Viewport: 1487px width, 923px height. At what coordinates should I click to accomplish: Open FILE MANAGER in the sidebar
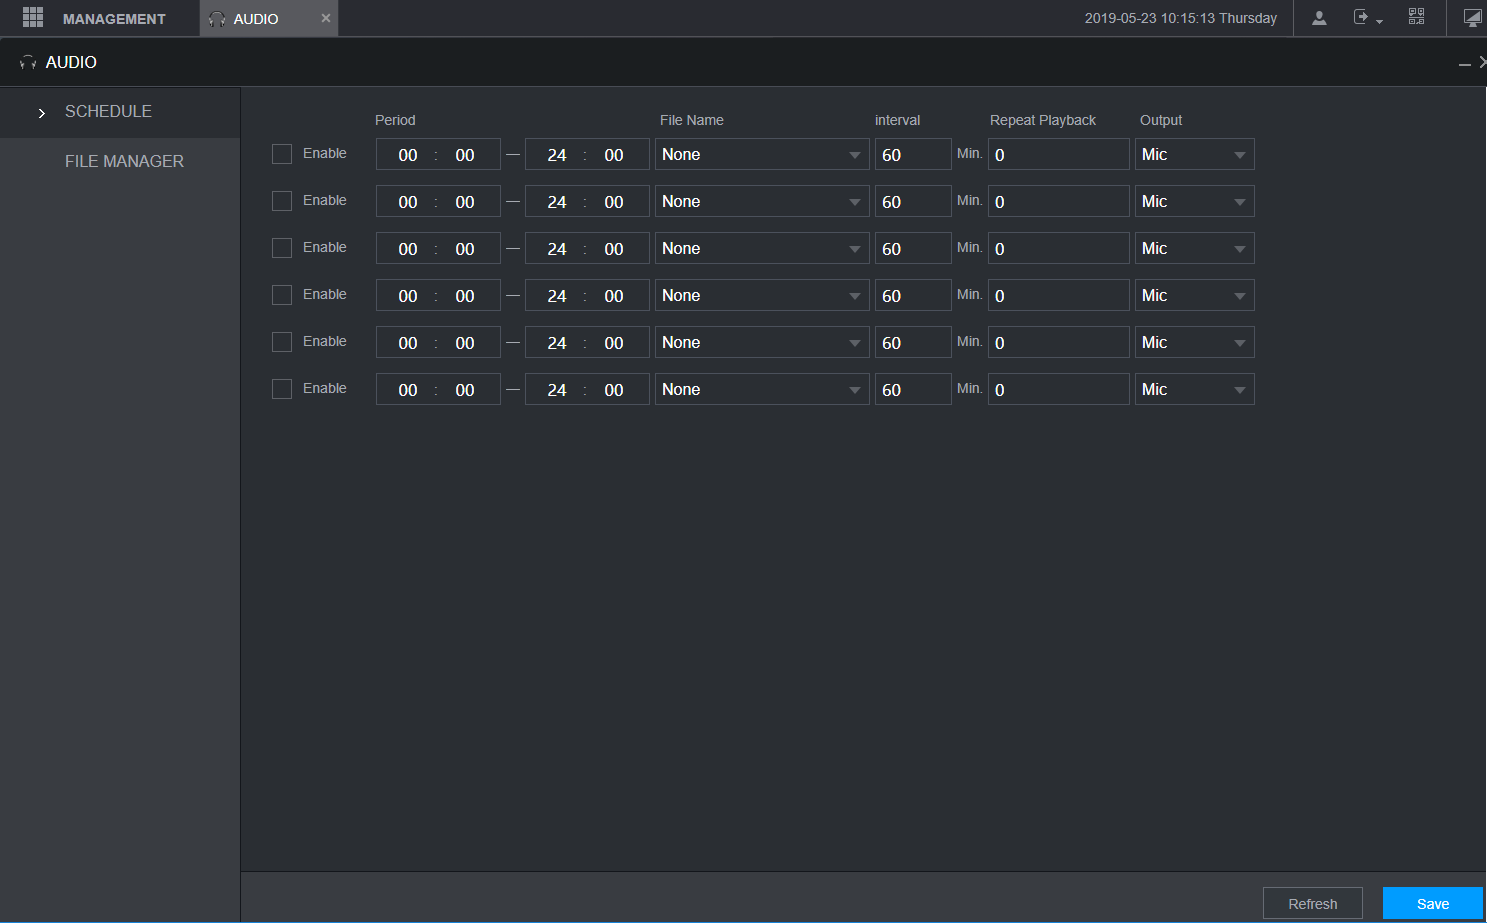coord(124,161)
